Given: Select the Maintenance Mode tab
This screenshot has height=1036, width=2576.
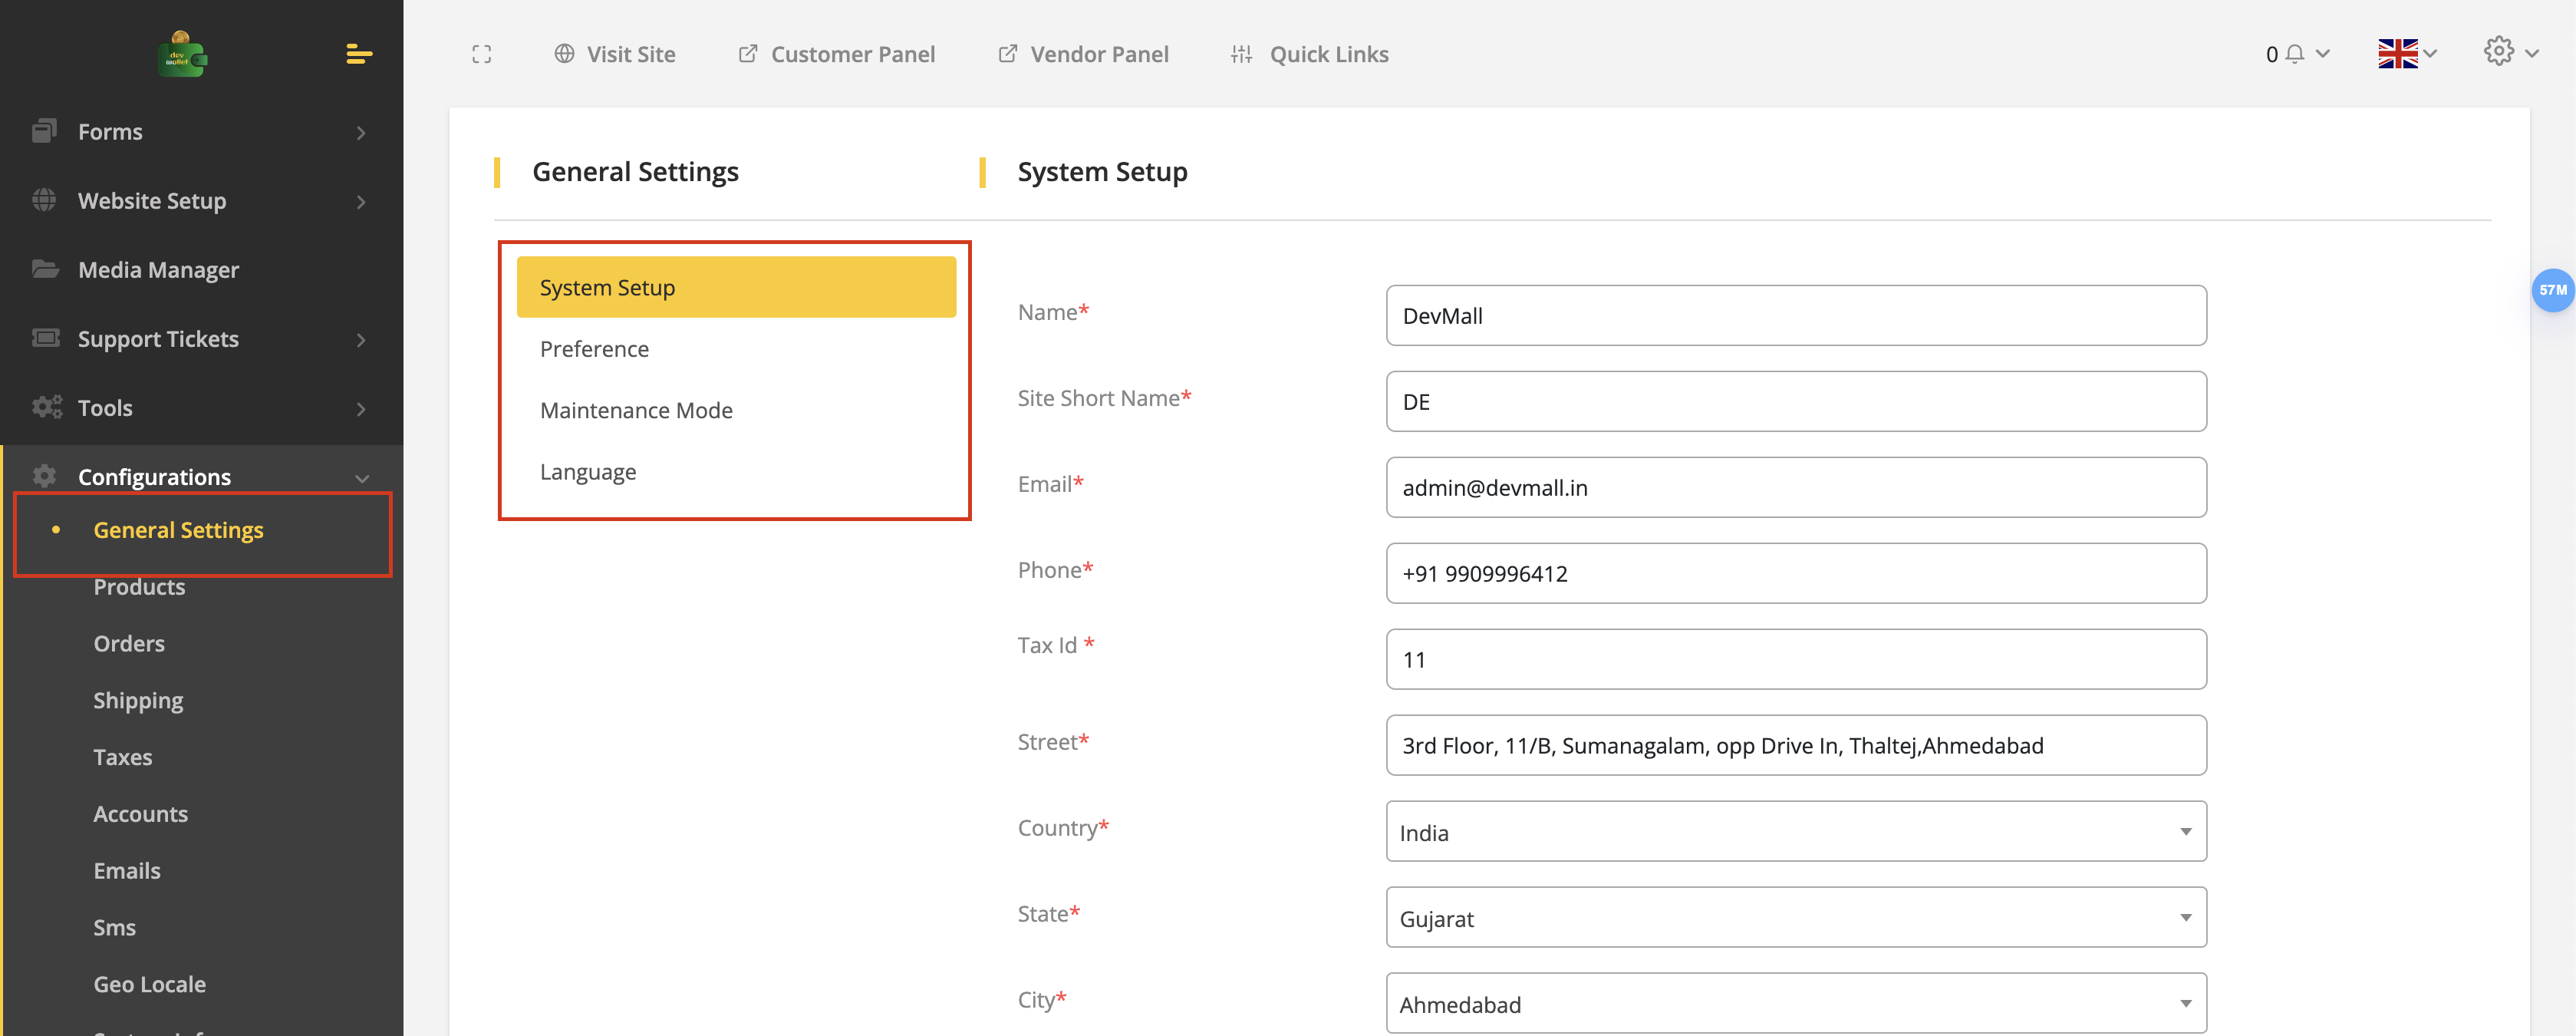Looking at the screenshot, I should (x=736, y=410).
